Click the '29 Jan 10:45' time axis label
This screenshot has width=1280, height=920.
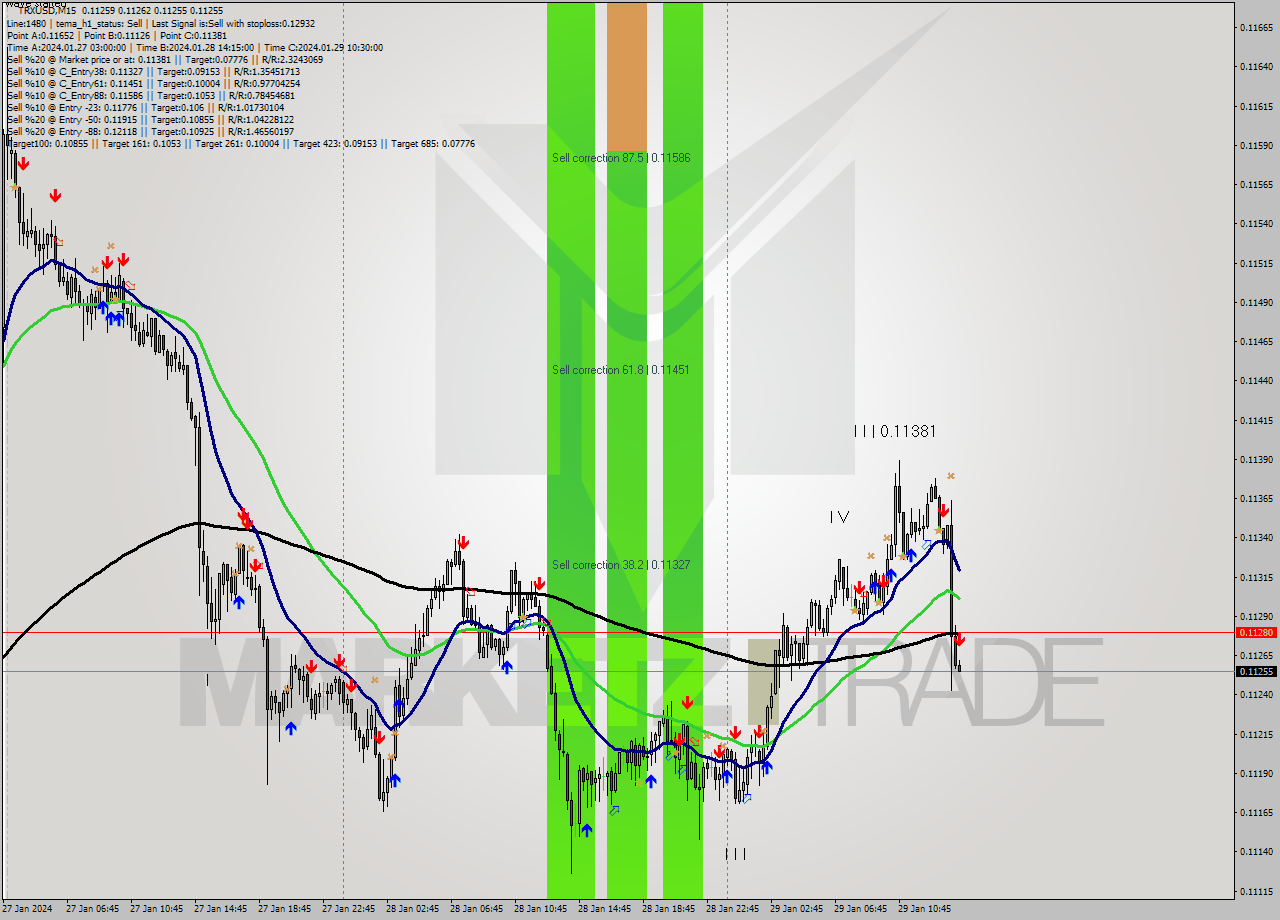[925, 909]
